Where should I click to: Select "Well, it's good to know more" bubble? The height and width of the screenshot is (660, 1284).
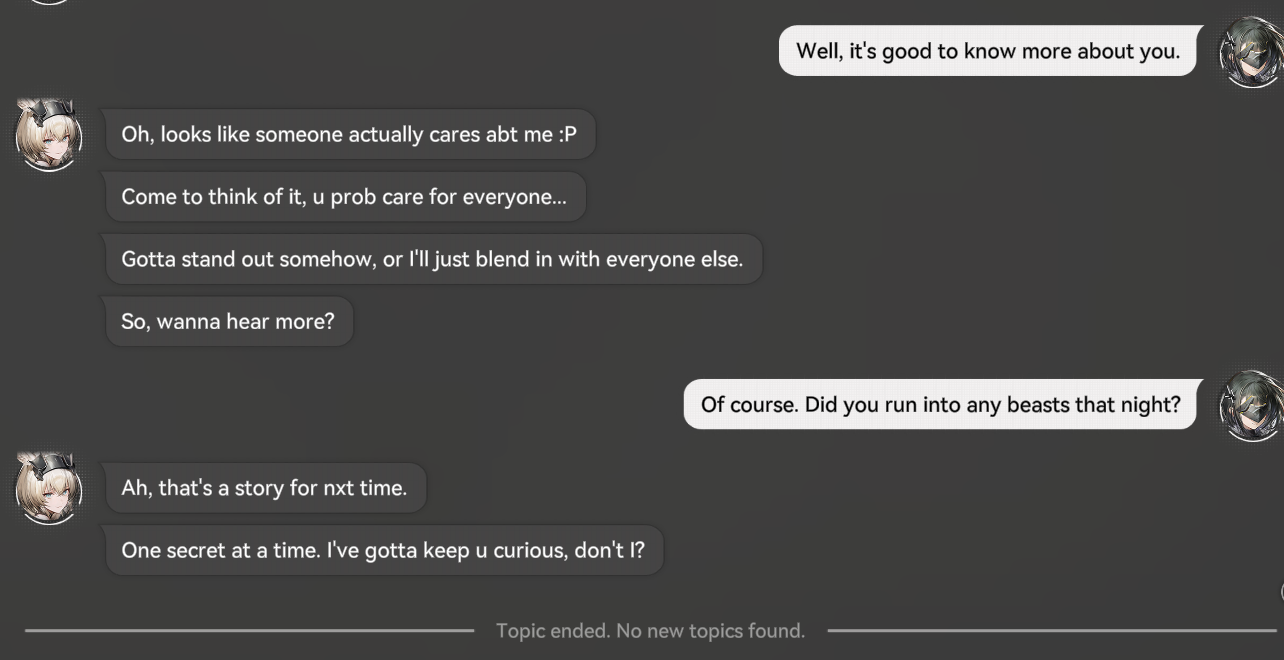[x=988, y=51]
